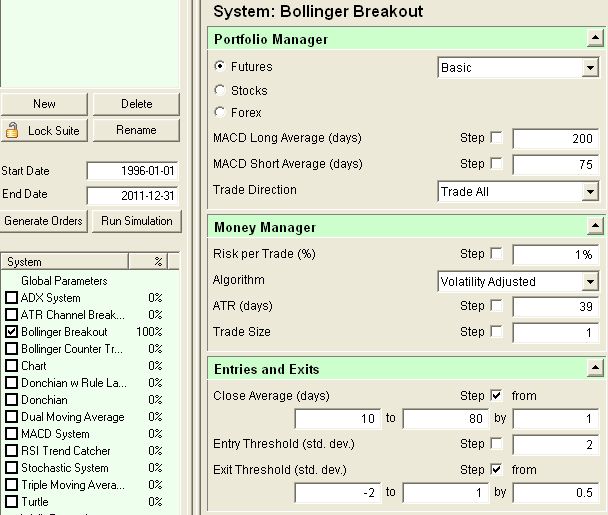This screenshot has width=608, height=515.
Task: Click the End Date field
Action: click(132, 196)
